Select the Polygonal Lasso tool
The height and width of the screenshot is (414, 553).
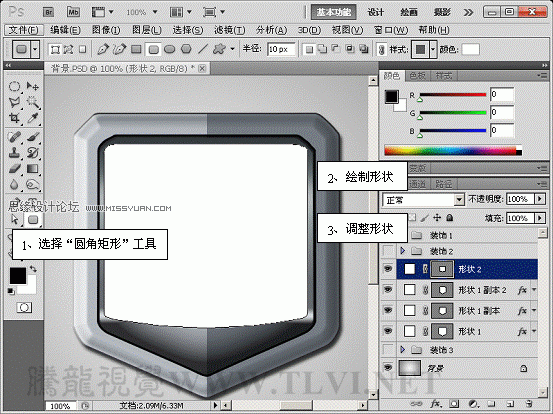(14, 102)
